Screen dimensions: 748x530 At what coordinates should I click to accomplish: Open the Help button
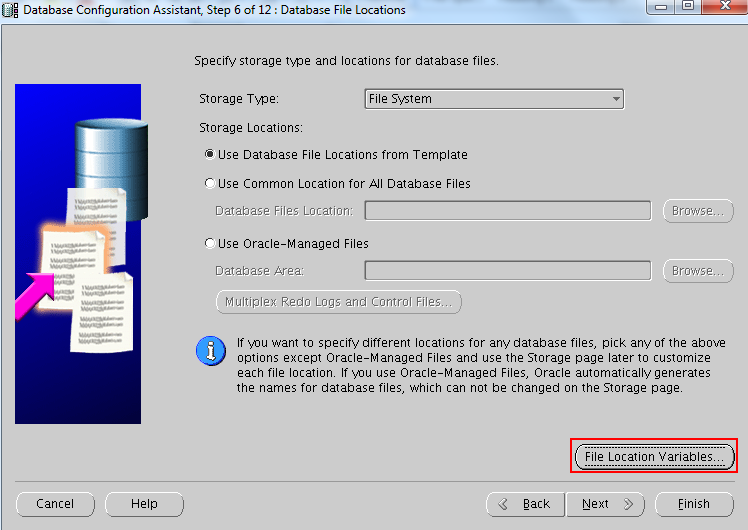[x=144, y=504]
